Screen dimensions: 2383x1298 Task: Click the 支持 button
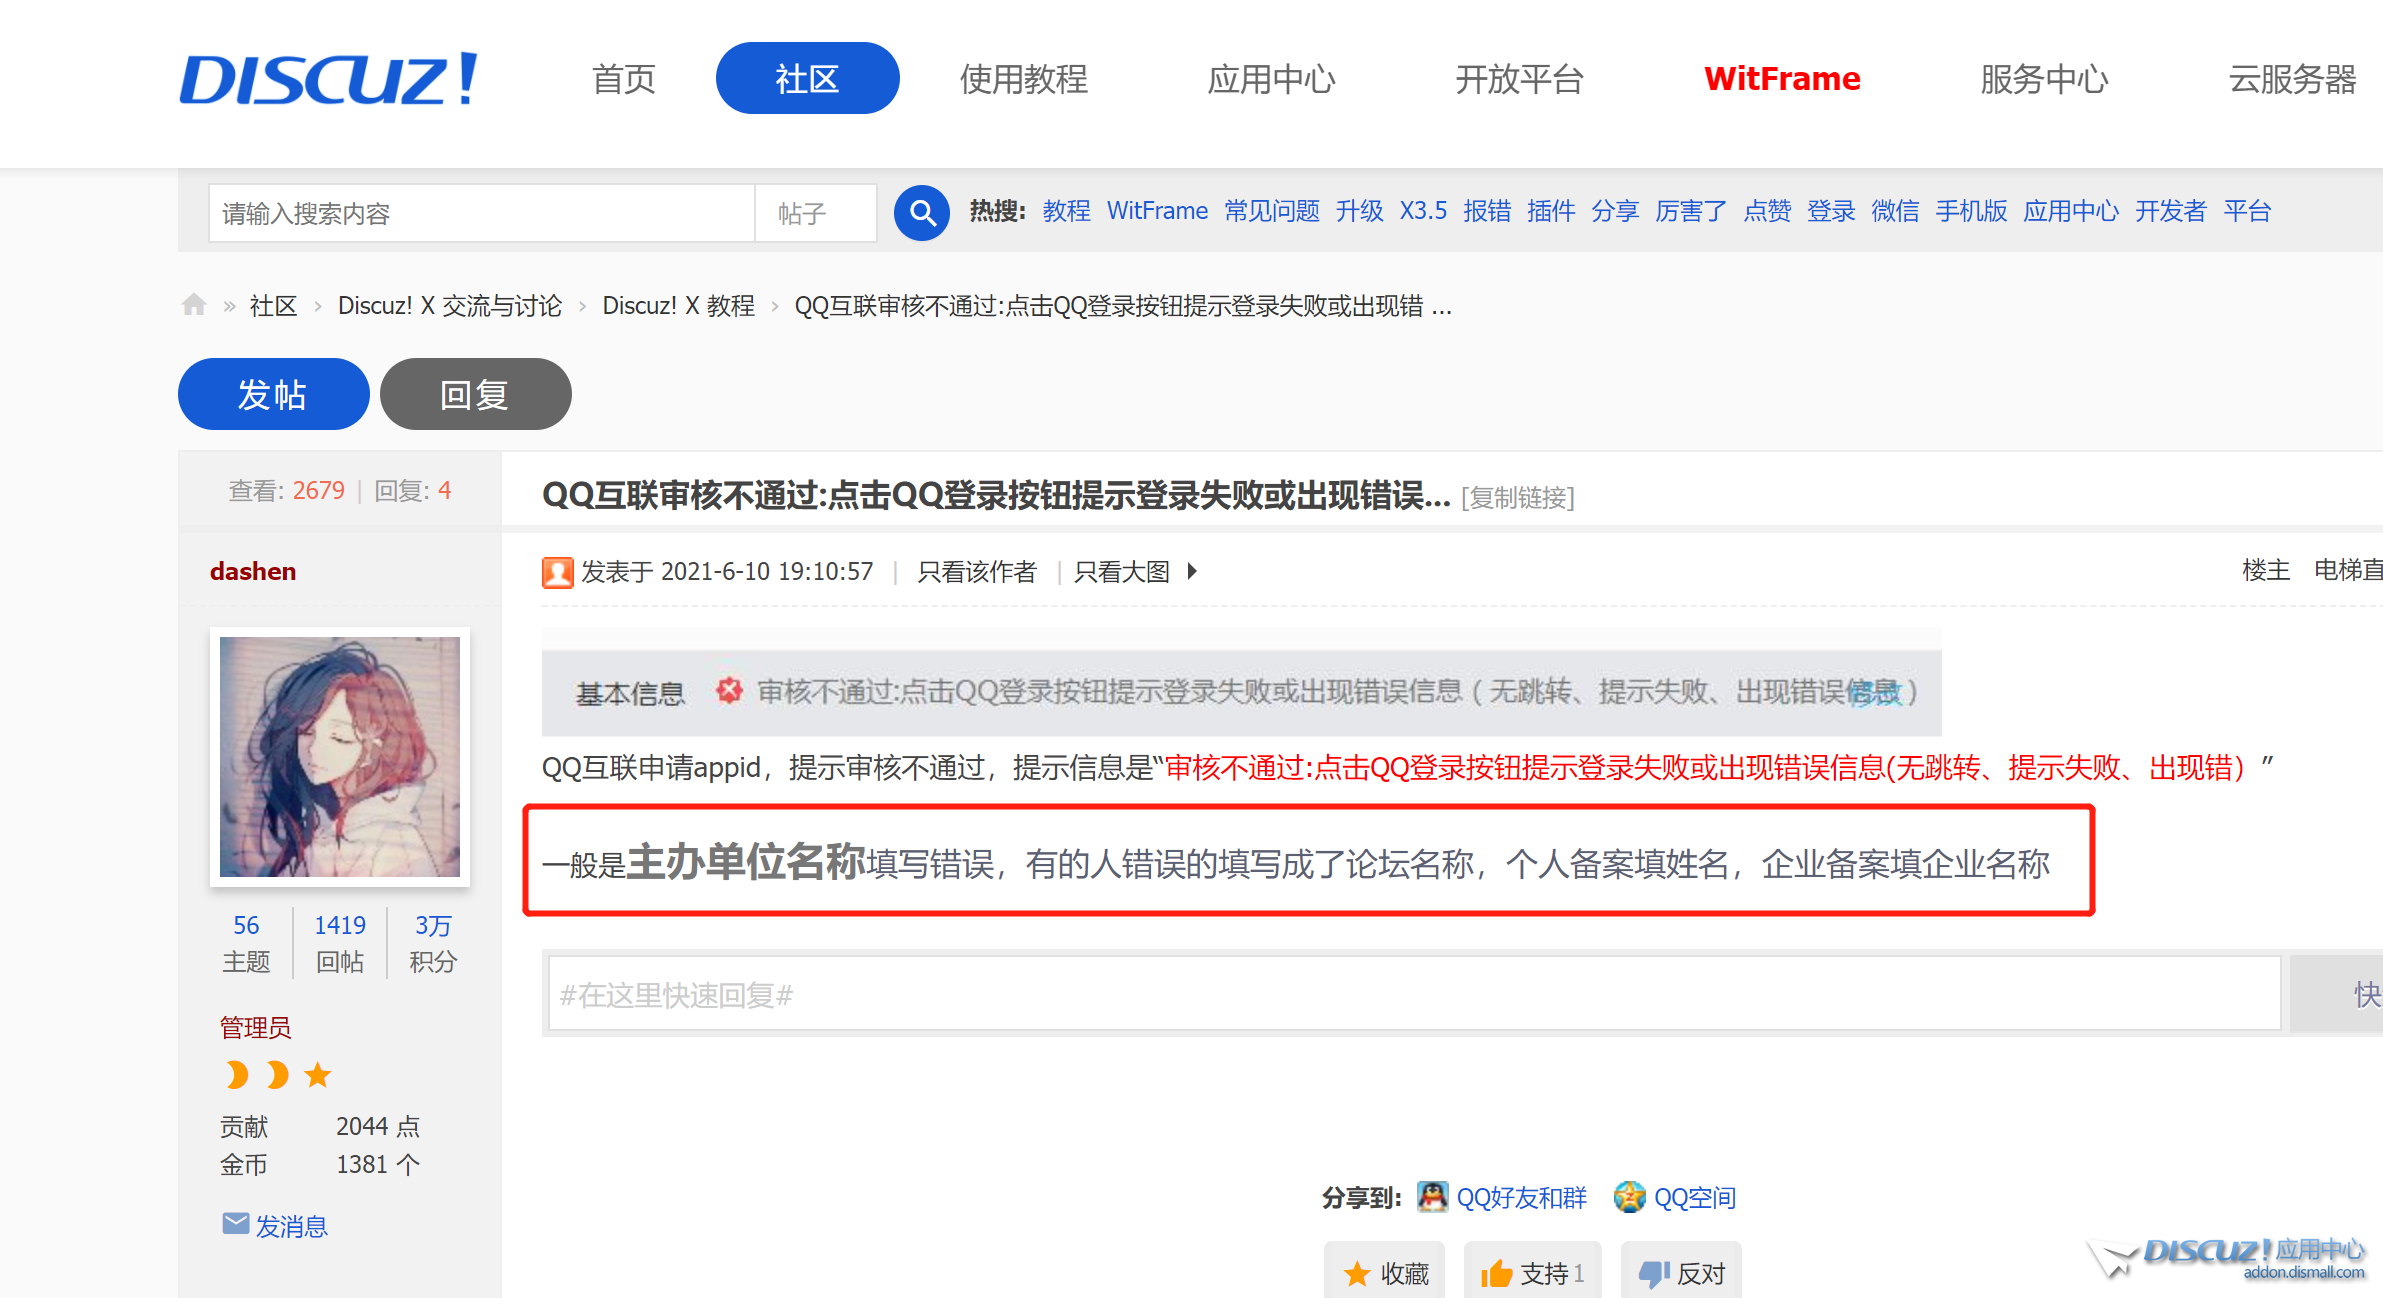pyautogui.click(x=1532, y=1271)
